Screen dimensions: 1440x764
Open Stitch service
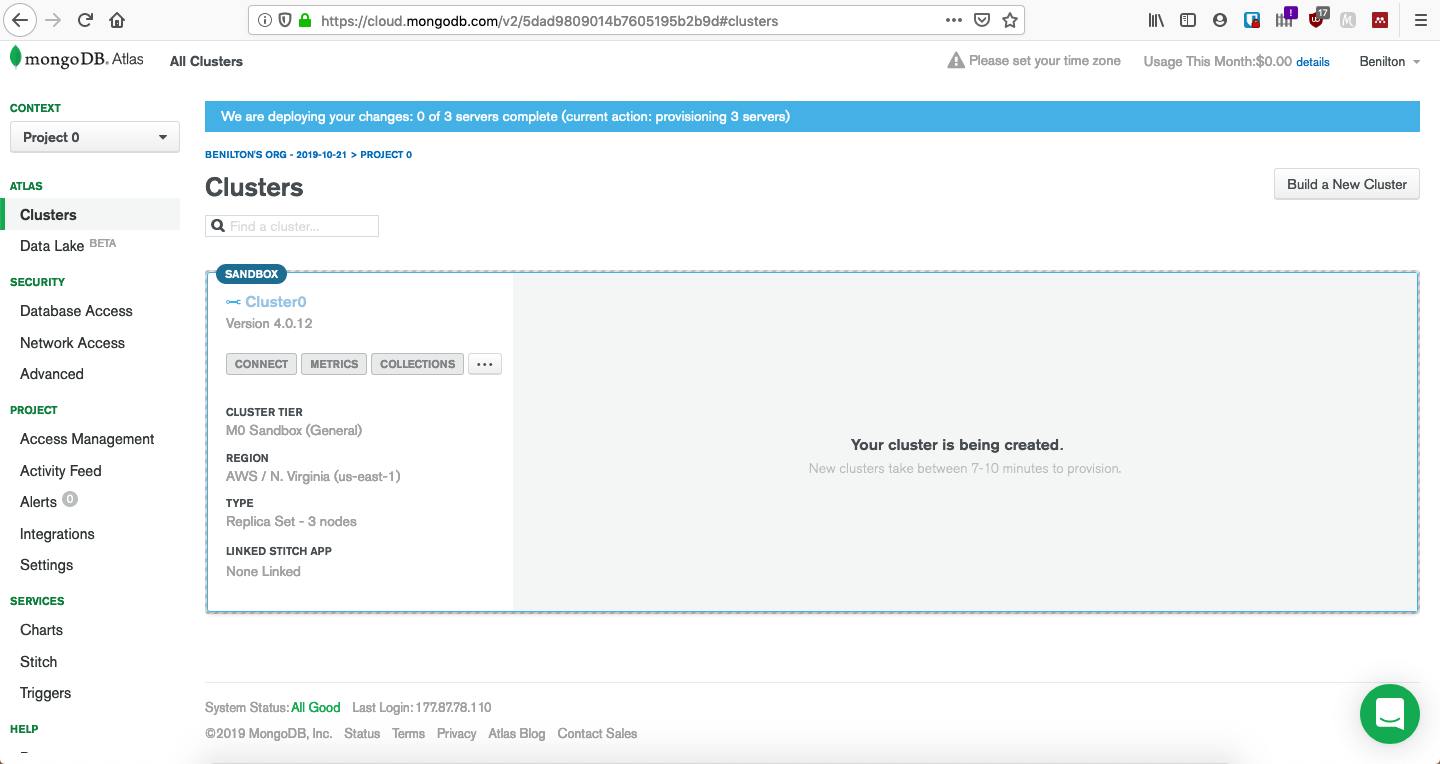(39, 662)
